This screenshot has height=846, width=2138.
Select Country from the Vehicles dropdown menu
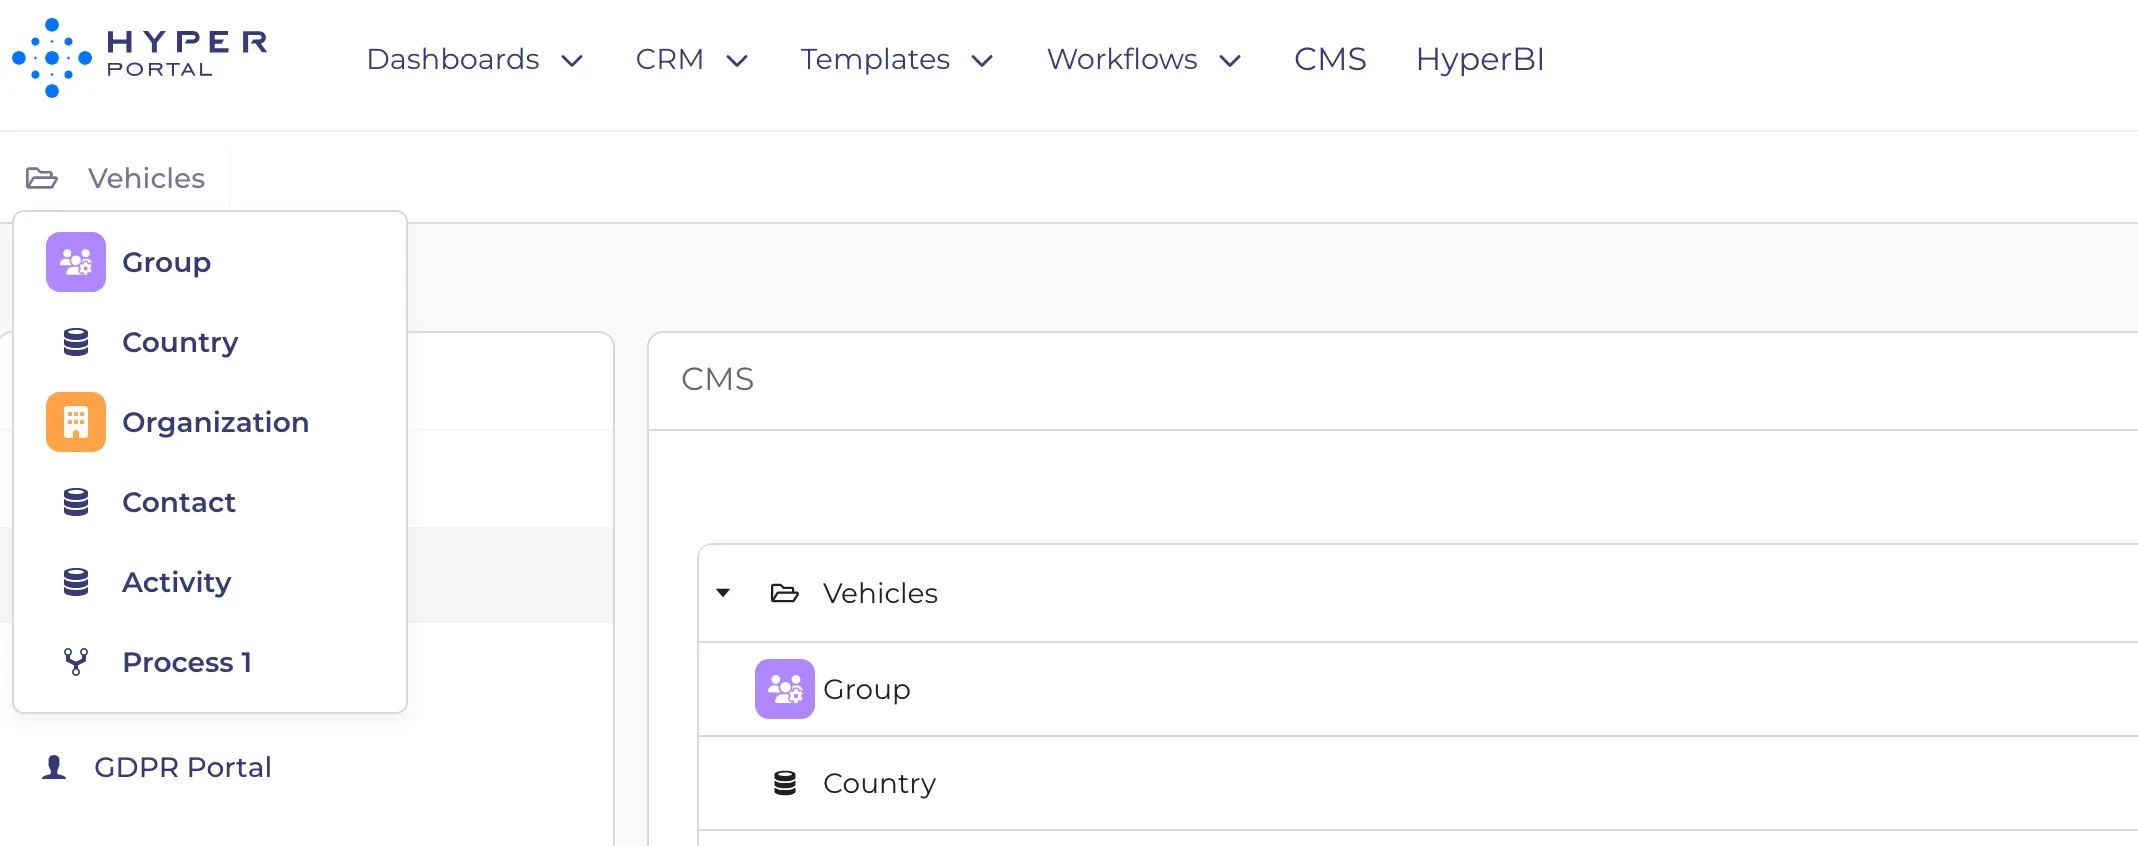210,342
